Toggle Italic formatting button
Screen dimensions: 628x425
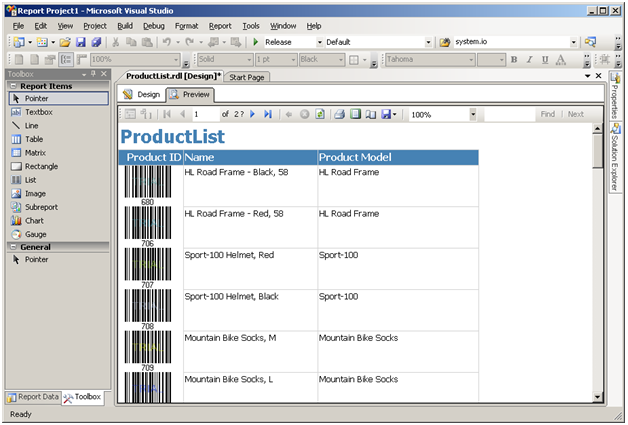coord(529,60)
